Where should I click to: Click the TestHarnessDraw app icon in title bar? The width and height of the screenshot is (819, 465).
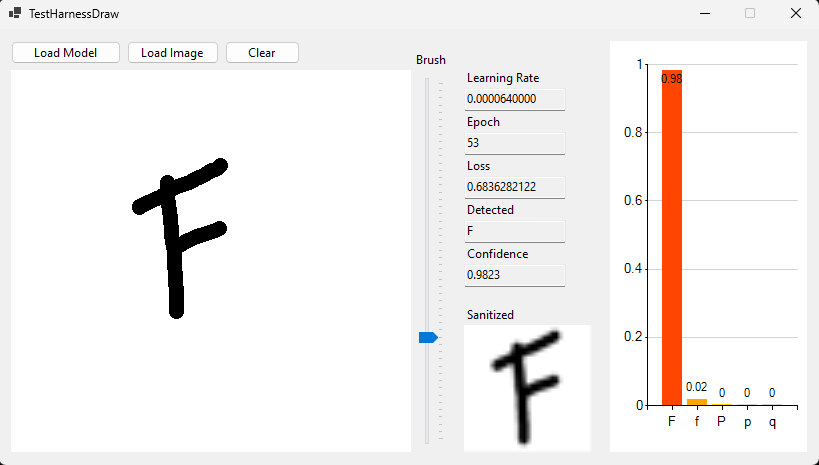[15, 13]
